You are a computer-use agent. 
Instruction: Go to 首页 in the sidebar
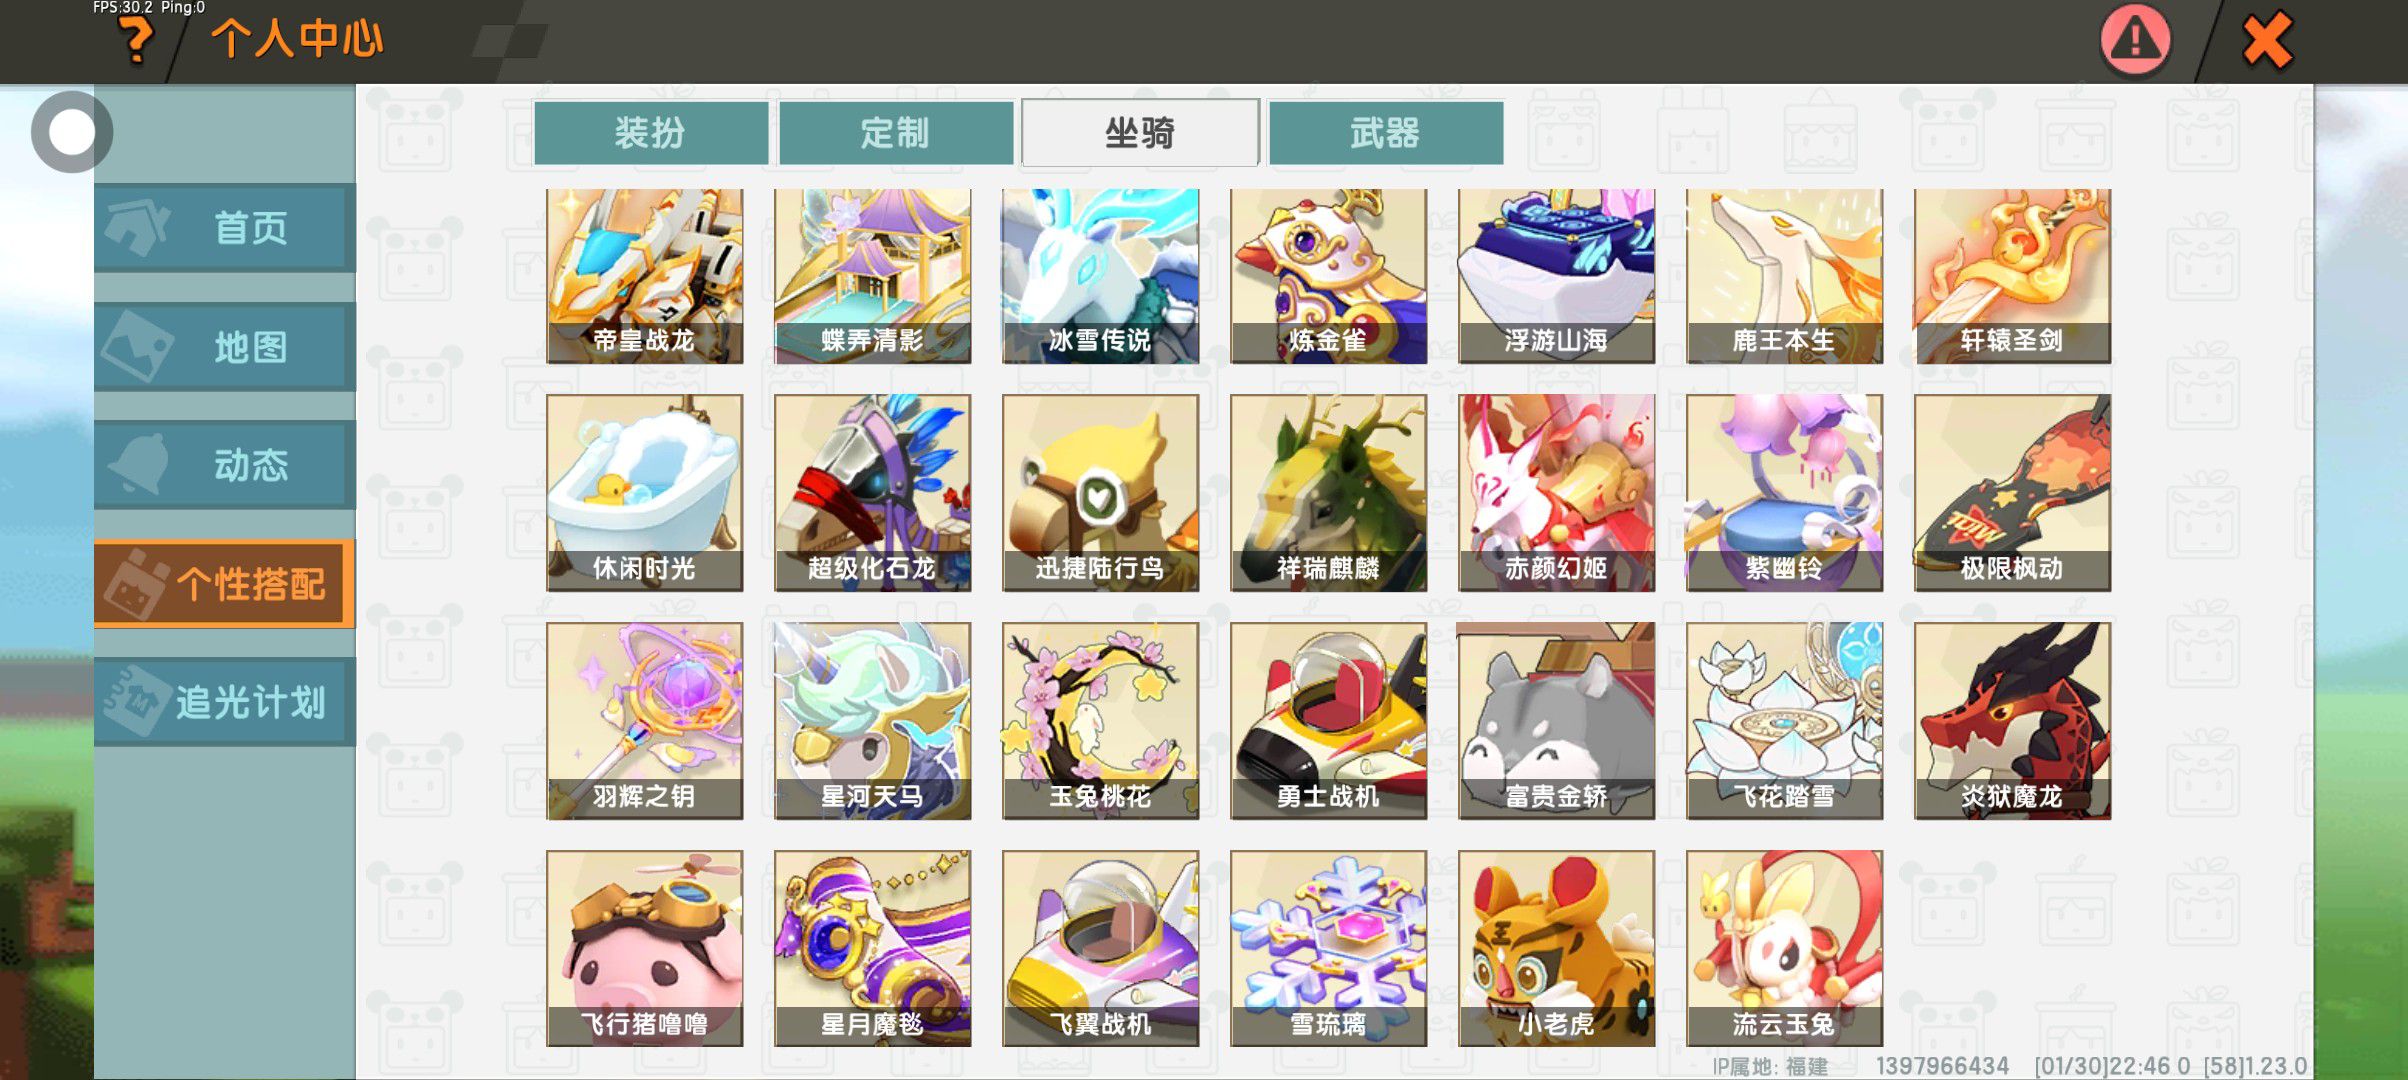[224, 228]
